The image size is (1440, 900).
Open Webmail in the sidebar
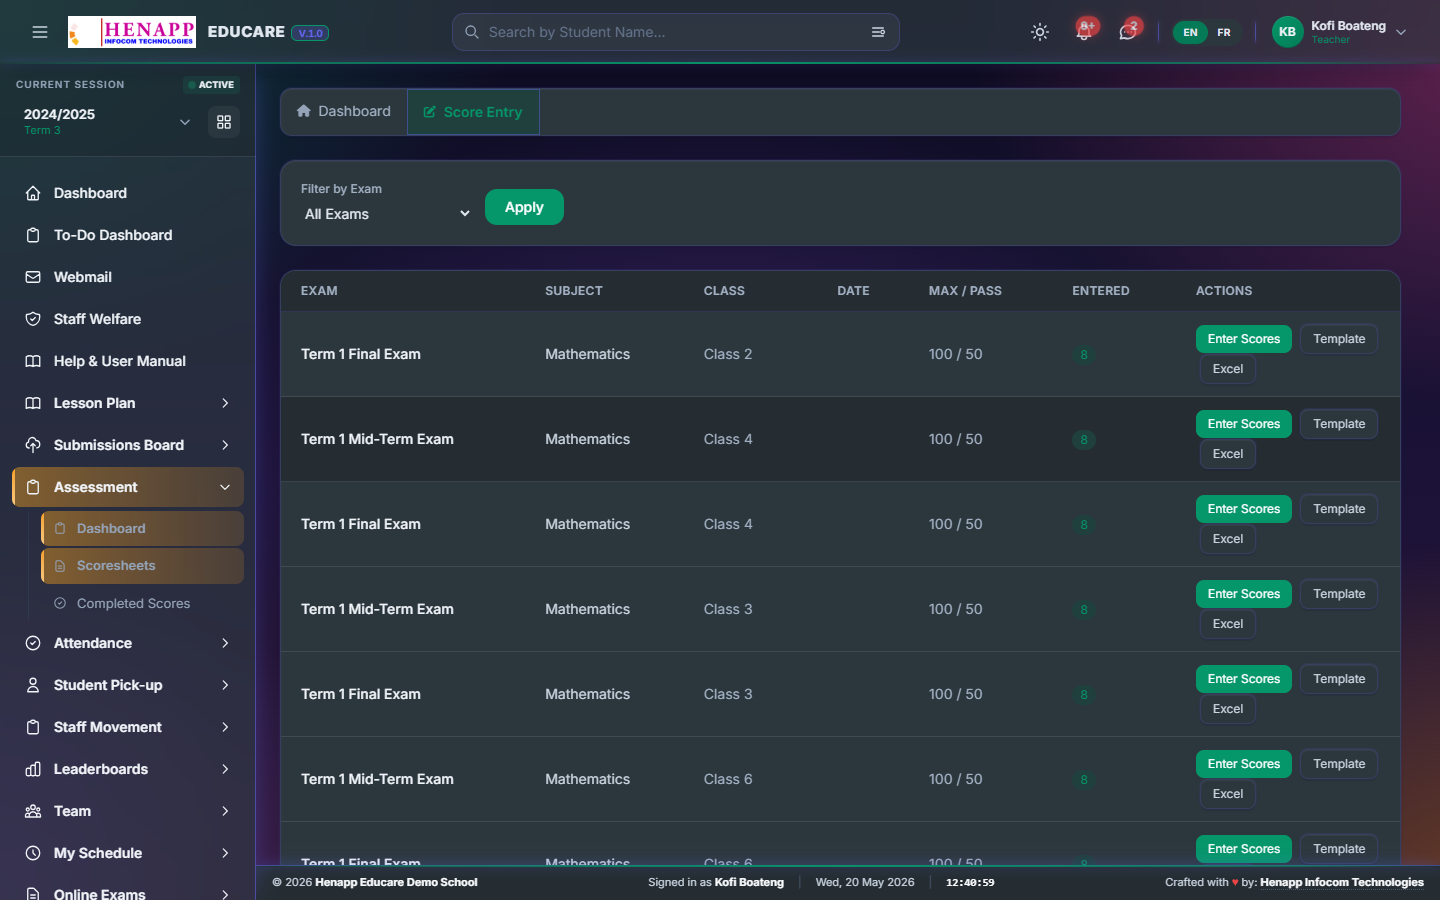point(128,277)
